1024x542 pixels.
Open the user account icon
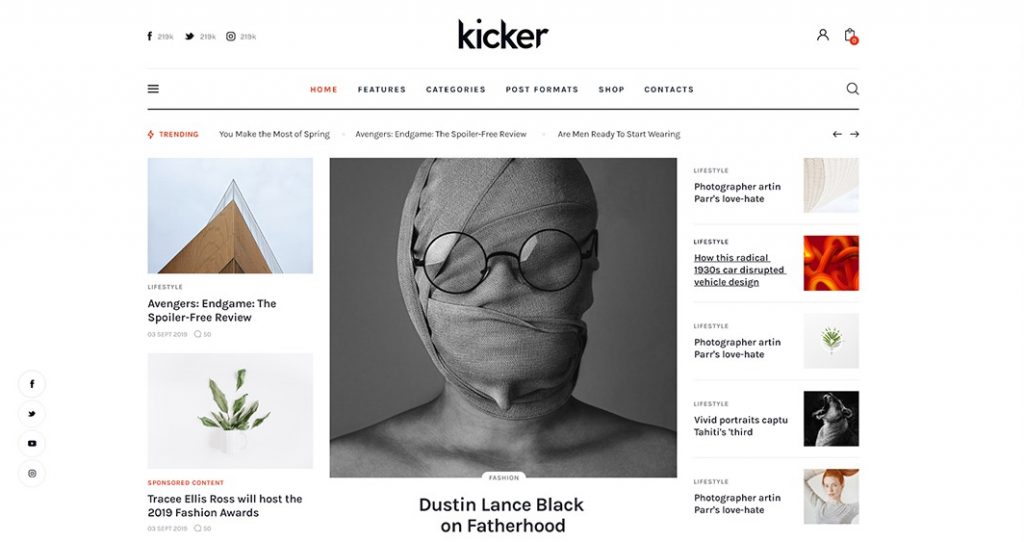823,35
